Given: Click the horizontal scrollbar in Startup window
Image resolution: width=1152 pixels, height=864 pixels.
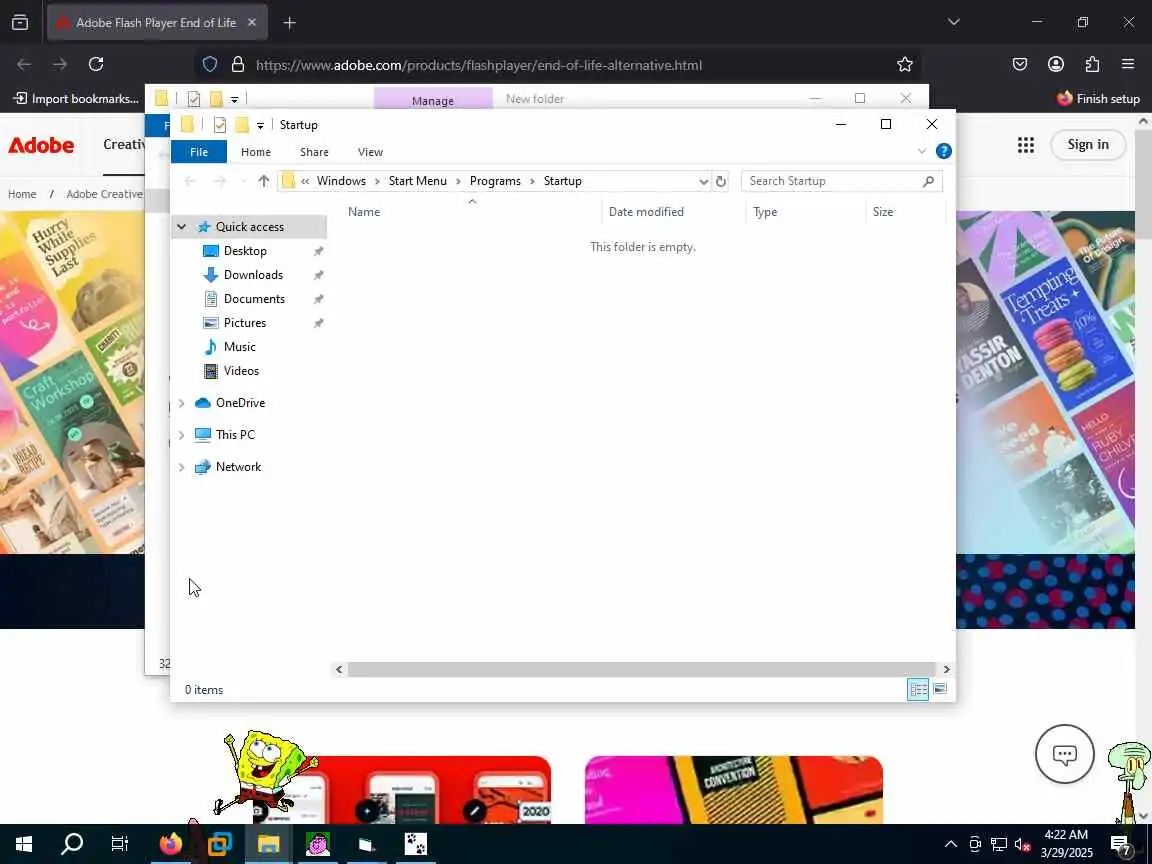Looking at the screenshot, I should coord(642,669).
